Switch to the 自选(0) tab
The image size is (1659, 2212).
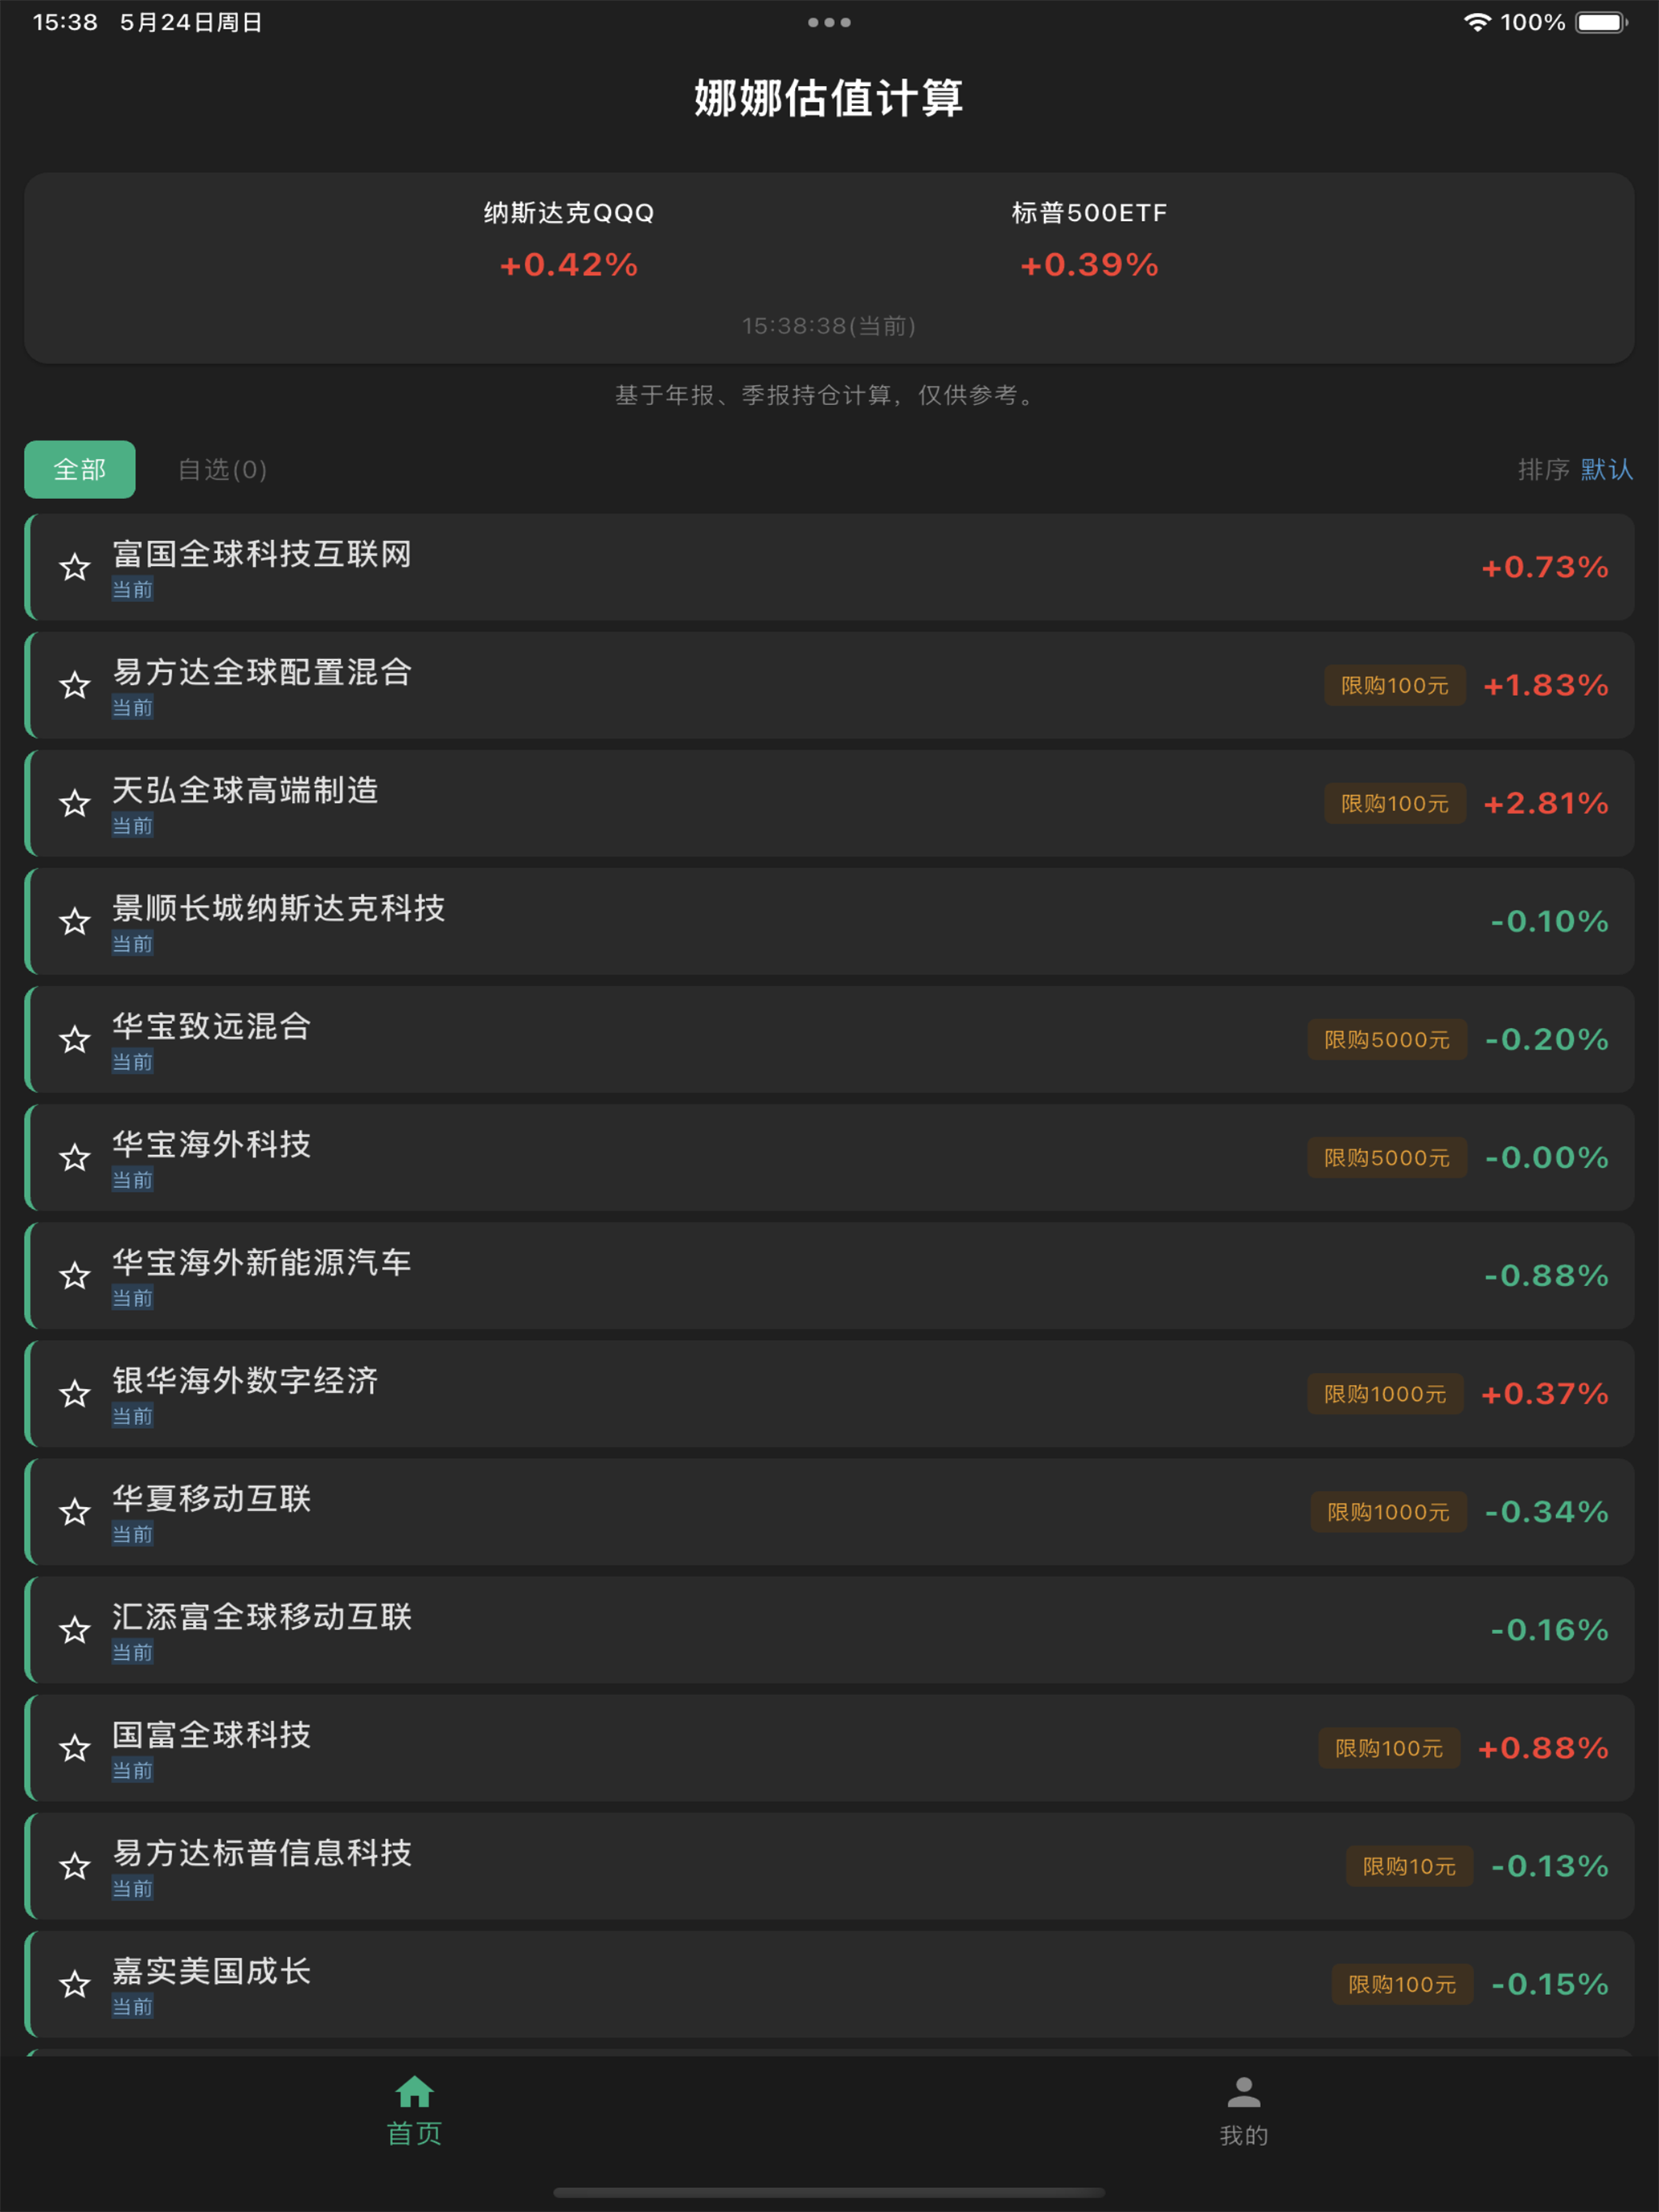(x=222, y=469)
